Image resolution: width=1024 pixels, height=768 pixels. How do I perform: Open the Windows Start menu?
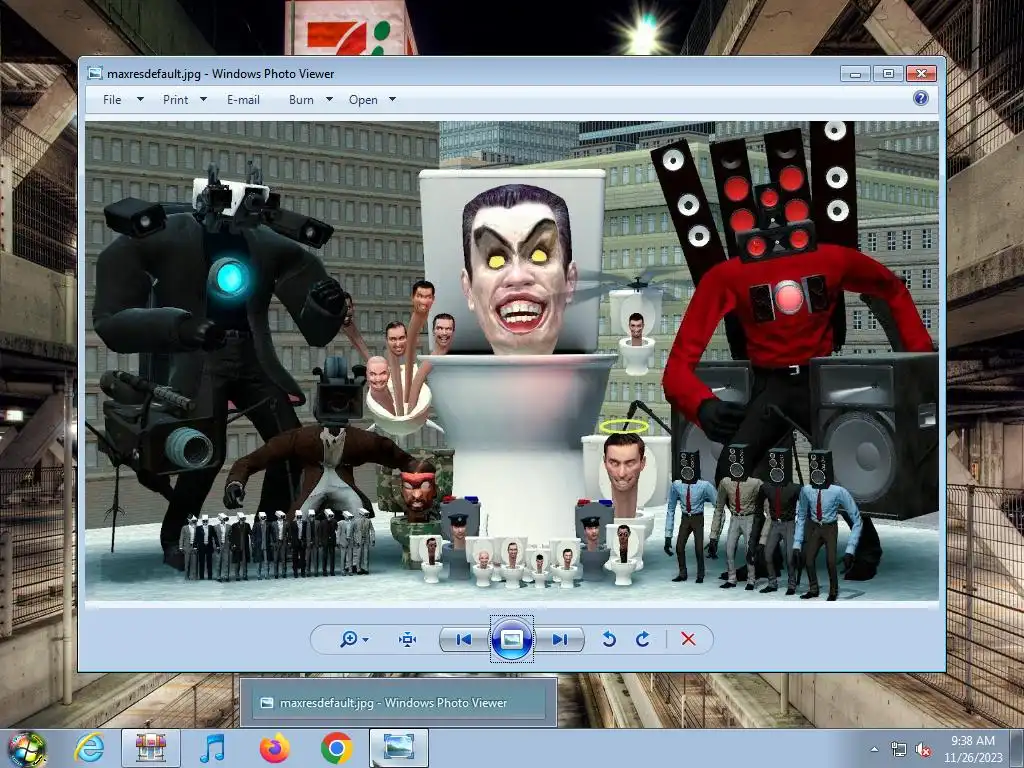(x=27, y=748)
